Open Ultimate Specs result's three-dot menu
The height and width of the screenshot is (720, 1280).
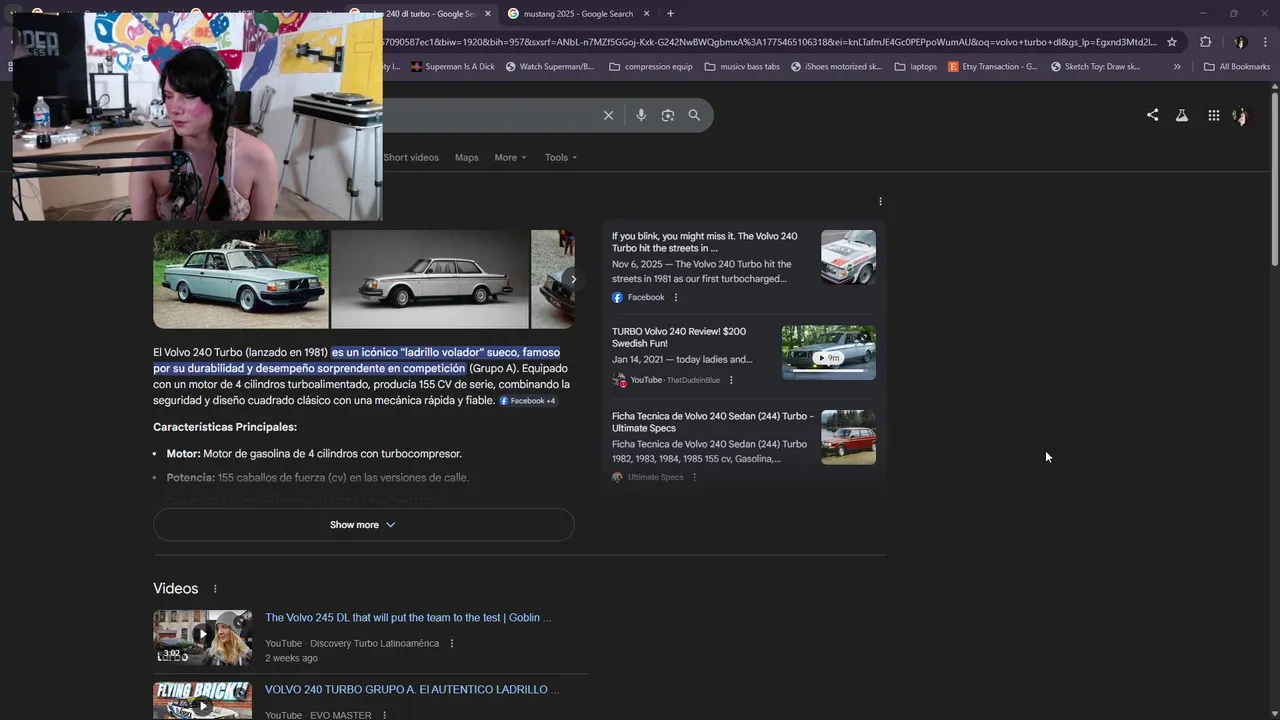(x=694, y=477)
